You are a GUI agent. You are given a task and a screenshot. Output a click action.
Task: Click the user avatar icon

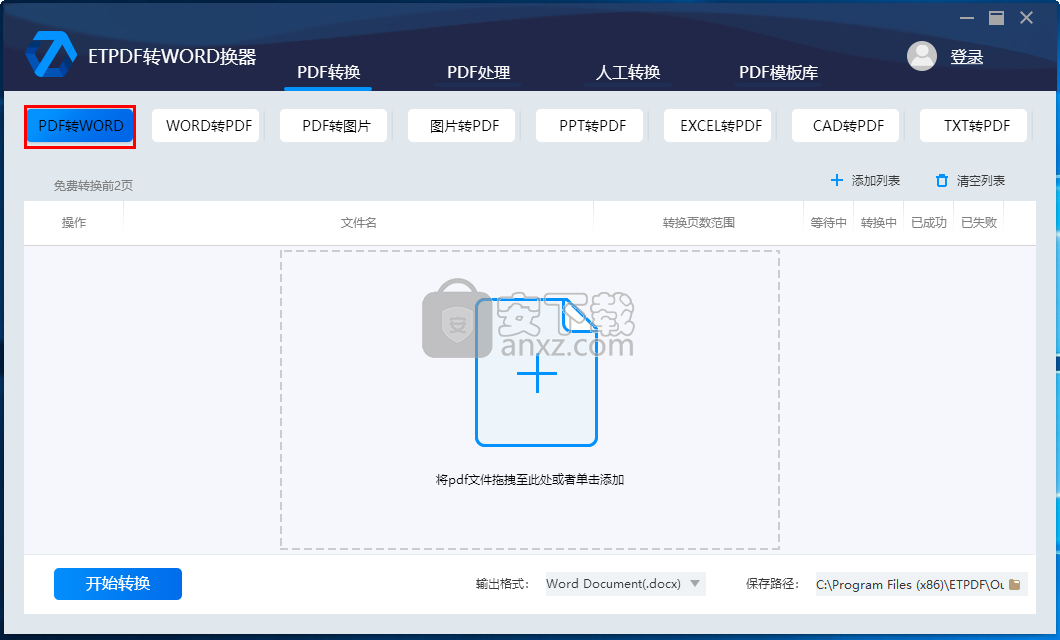point(921,56)
